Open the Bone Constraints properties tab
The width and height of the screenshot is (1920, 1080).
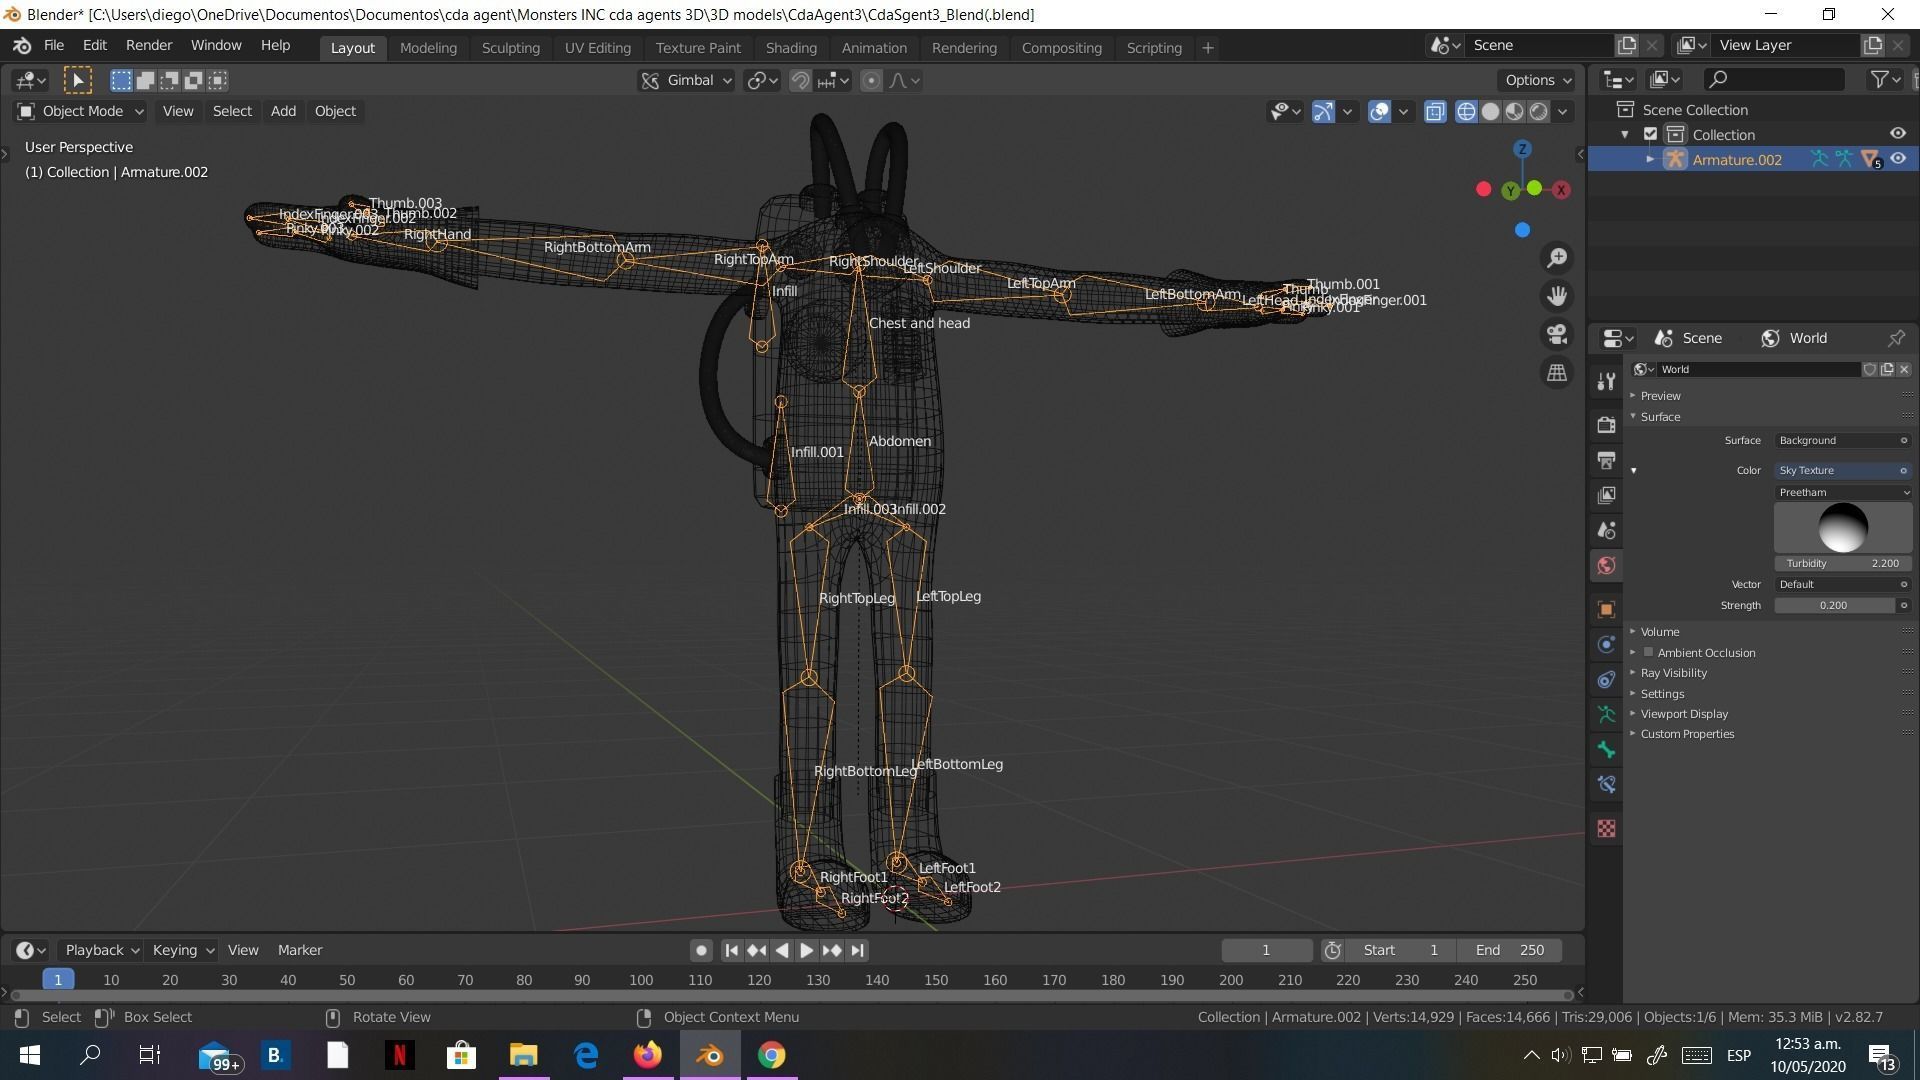[1606, 784]
